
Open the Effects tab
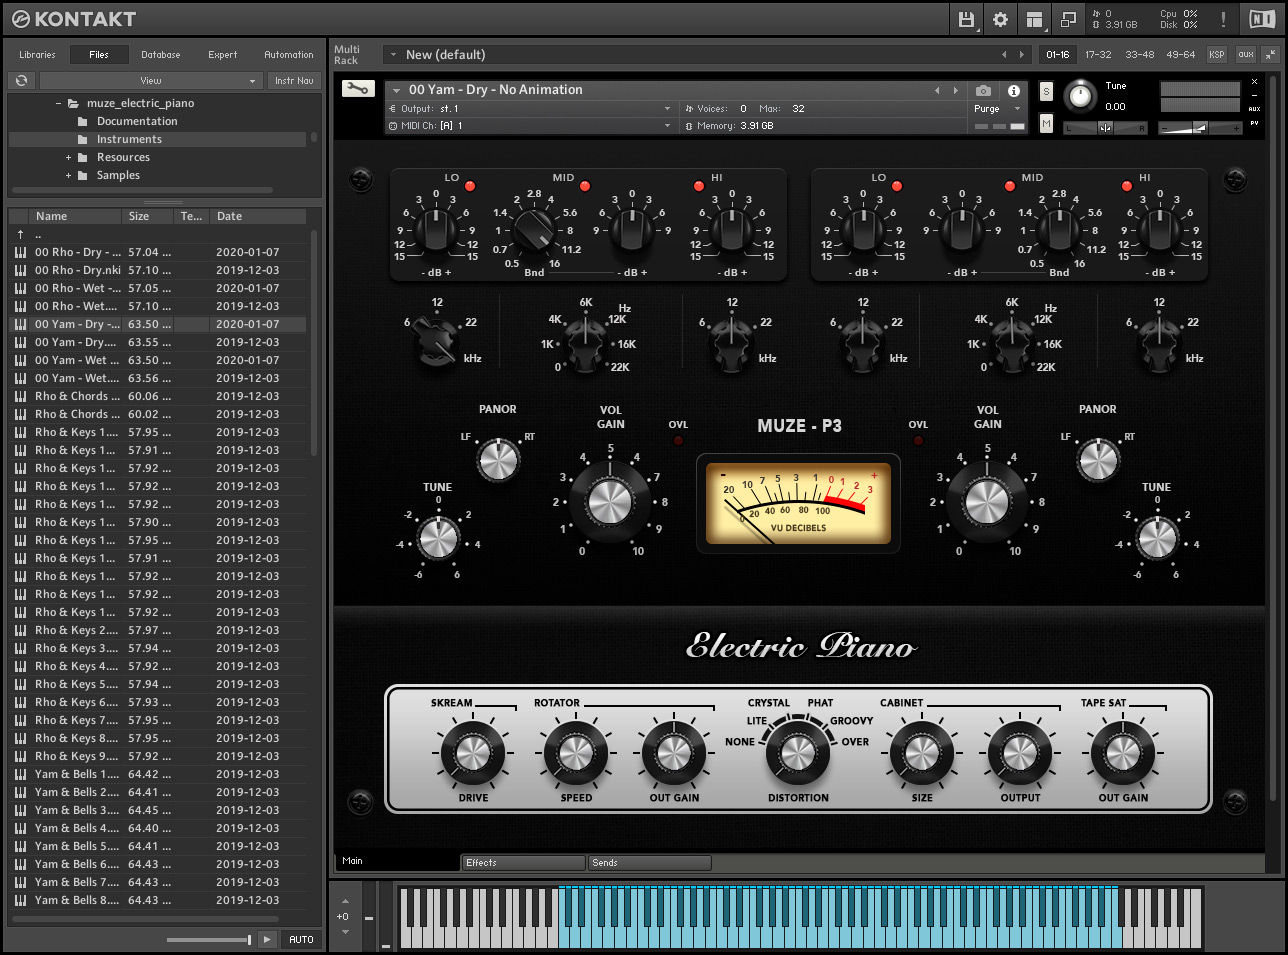click(x=523, y=862)
